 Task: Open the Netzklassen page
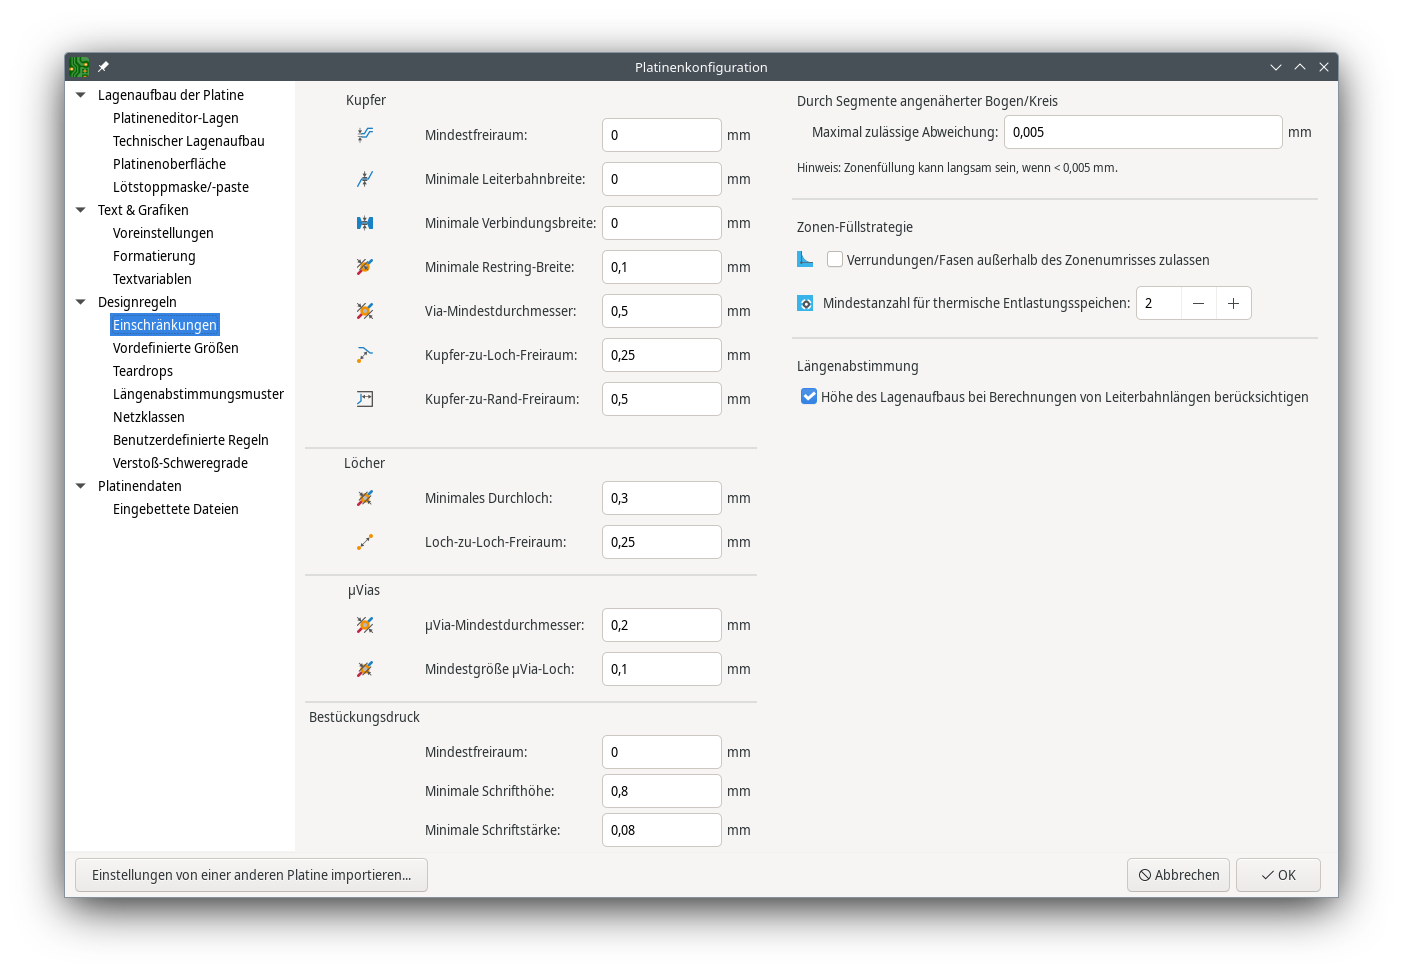pyautogui.click(x=149, y=417)
